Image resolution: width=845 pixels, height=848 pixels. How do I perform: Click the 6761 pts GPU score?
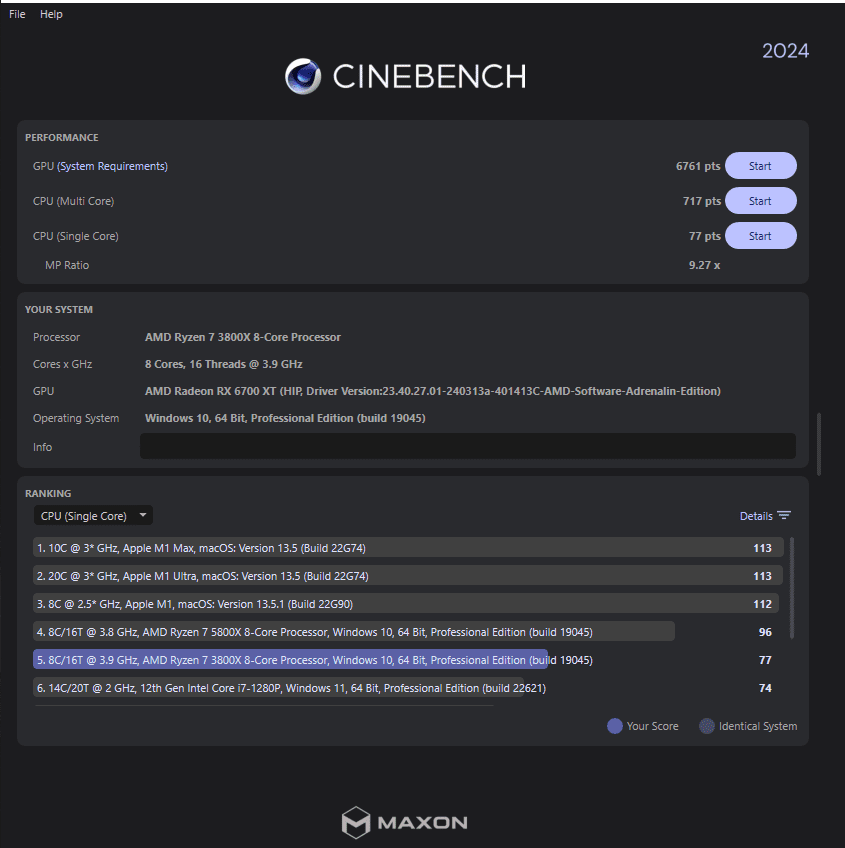click(698, 166)
